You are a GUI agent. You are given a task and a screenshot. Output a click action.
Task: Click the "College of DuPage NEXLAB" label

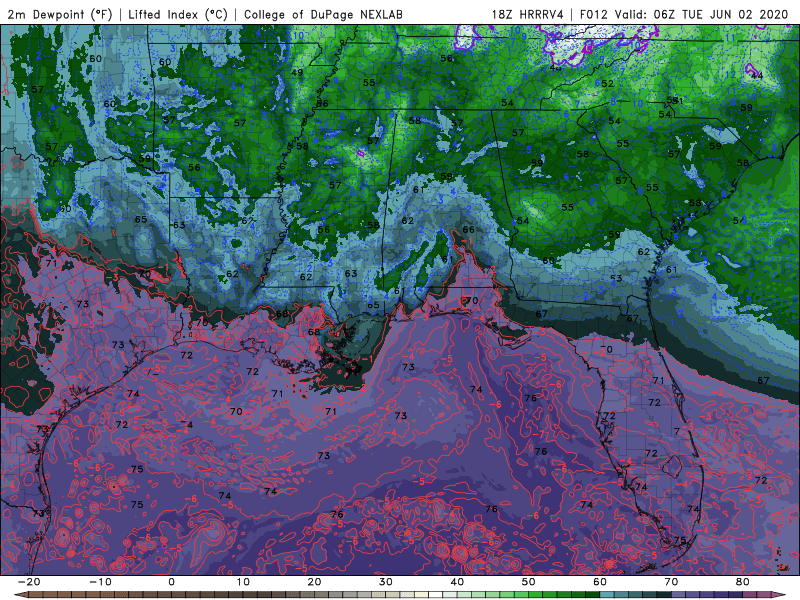coord(323,15)
